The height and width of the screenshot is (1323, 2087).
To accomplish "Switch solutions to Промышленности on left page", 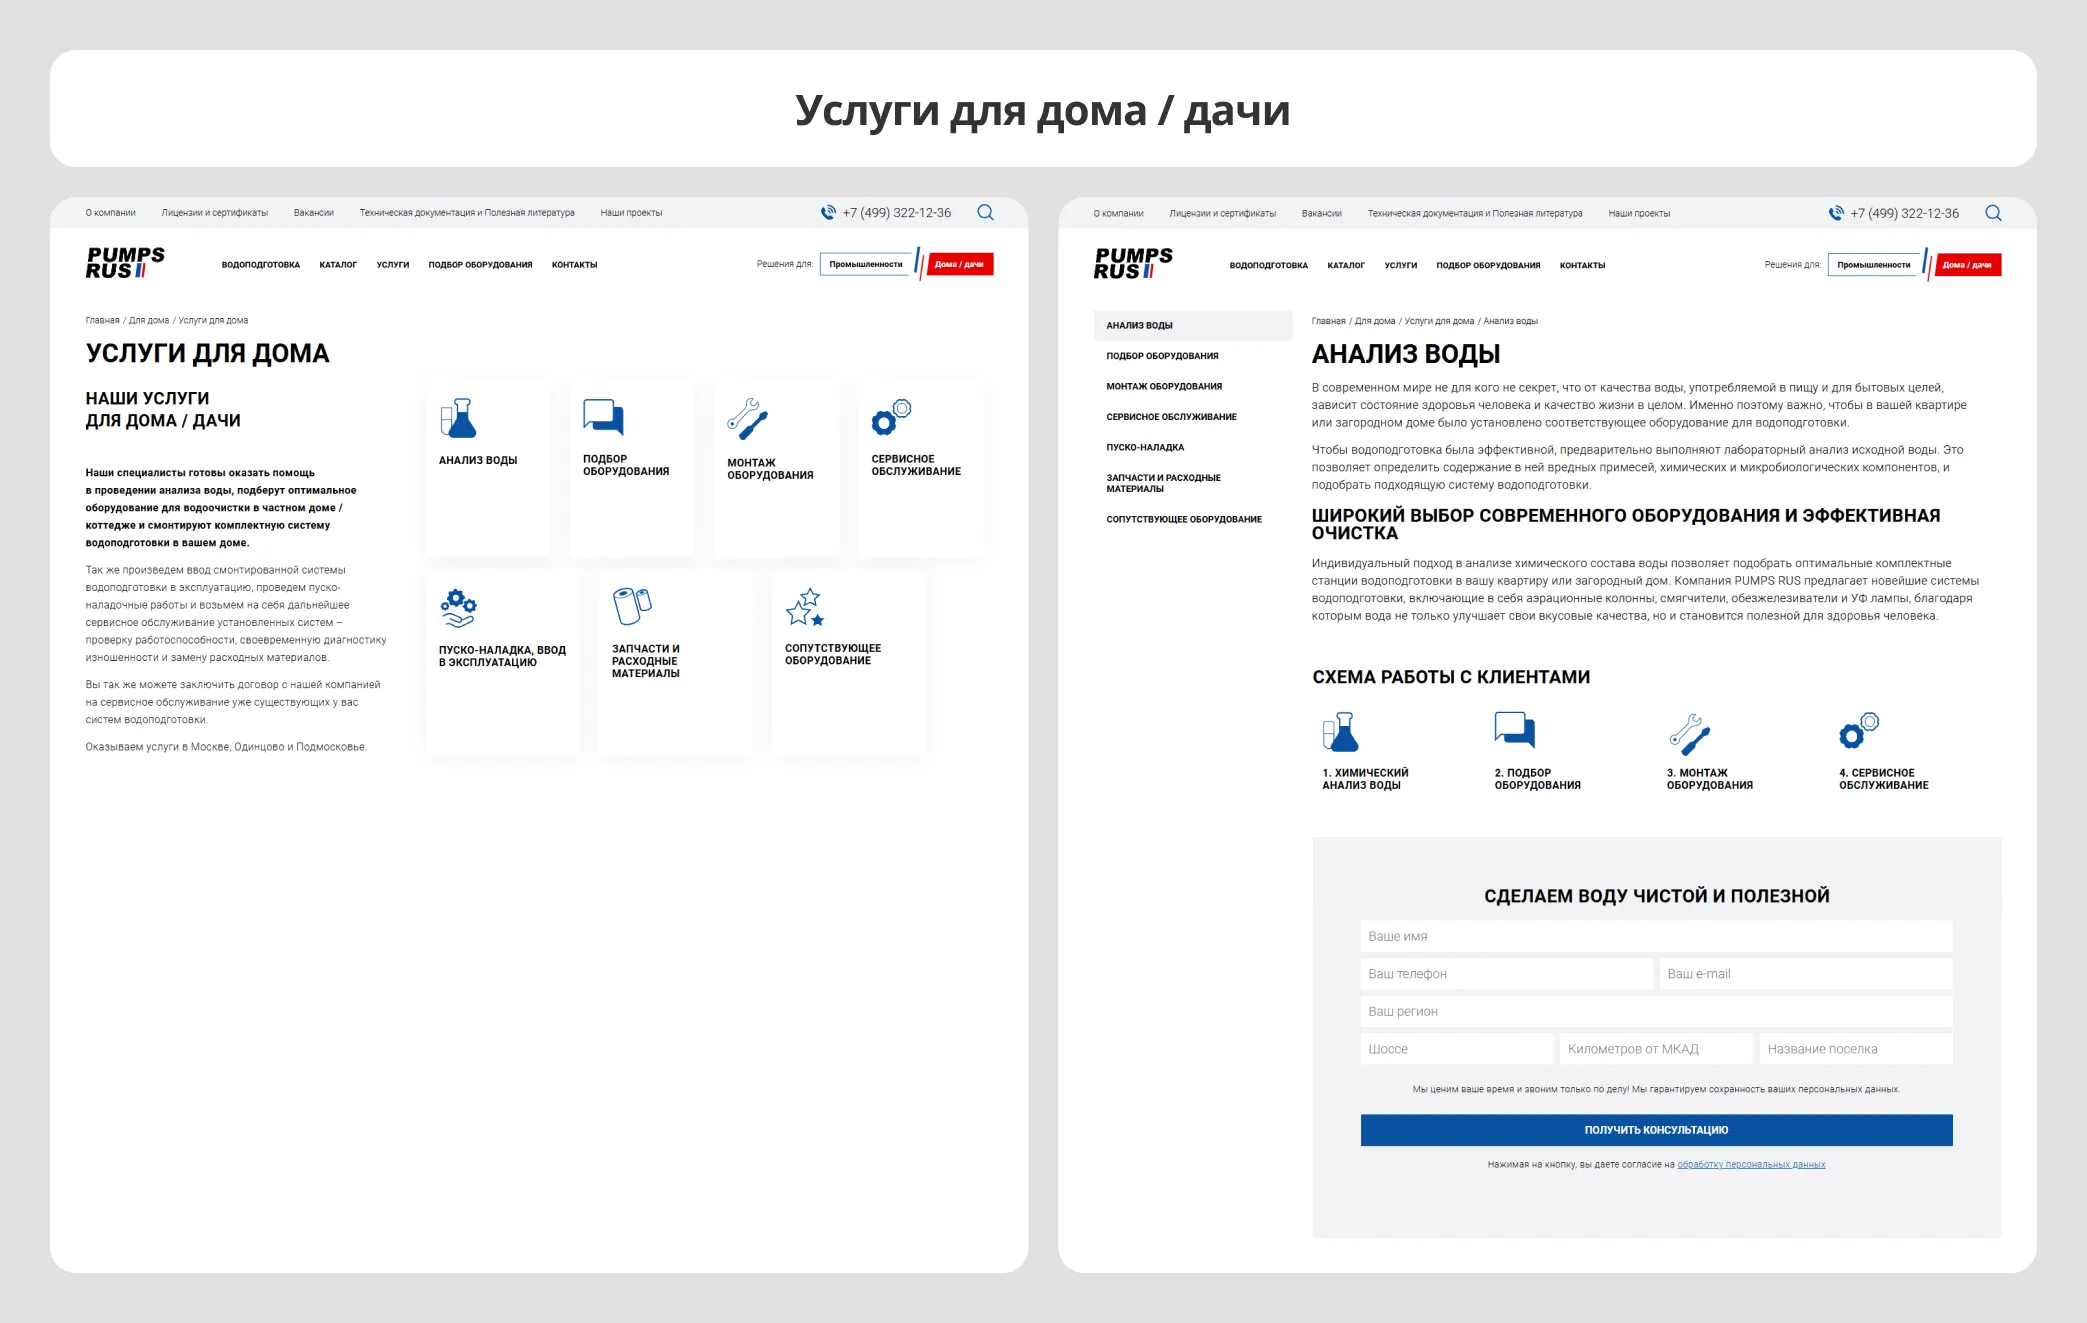I will (866, 264).
